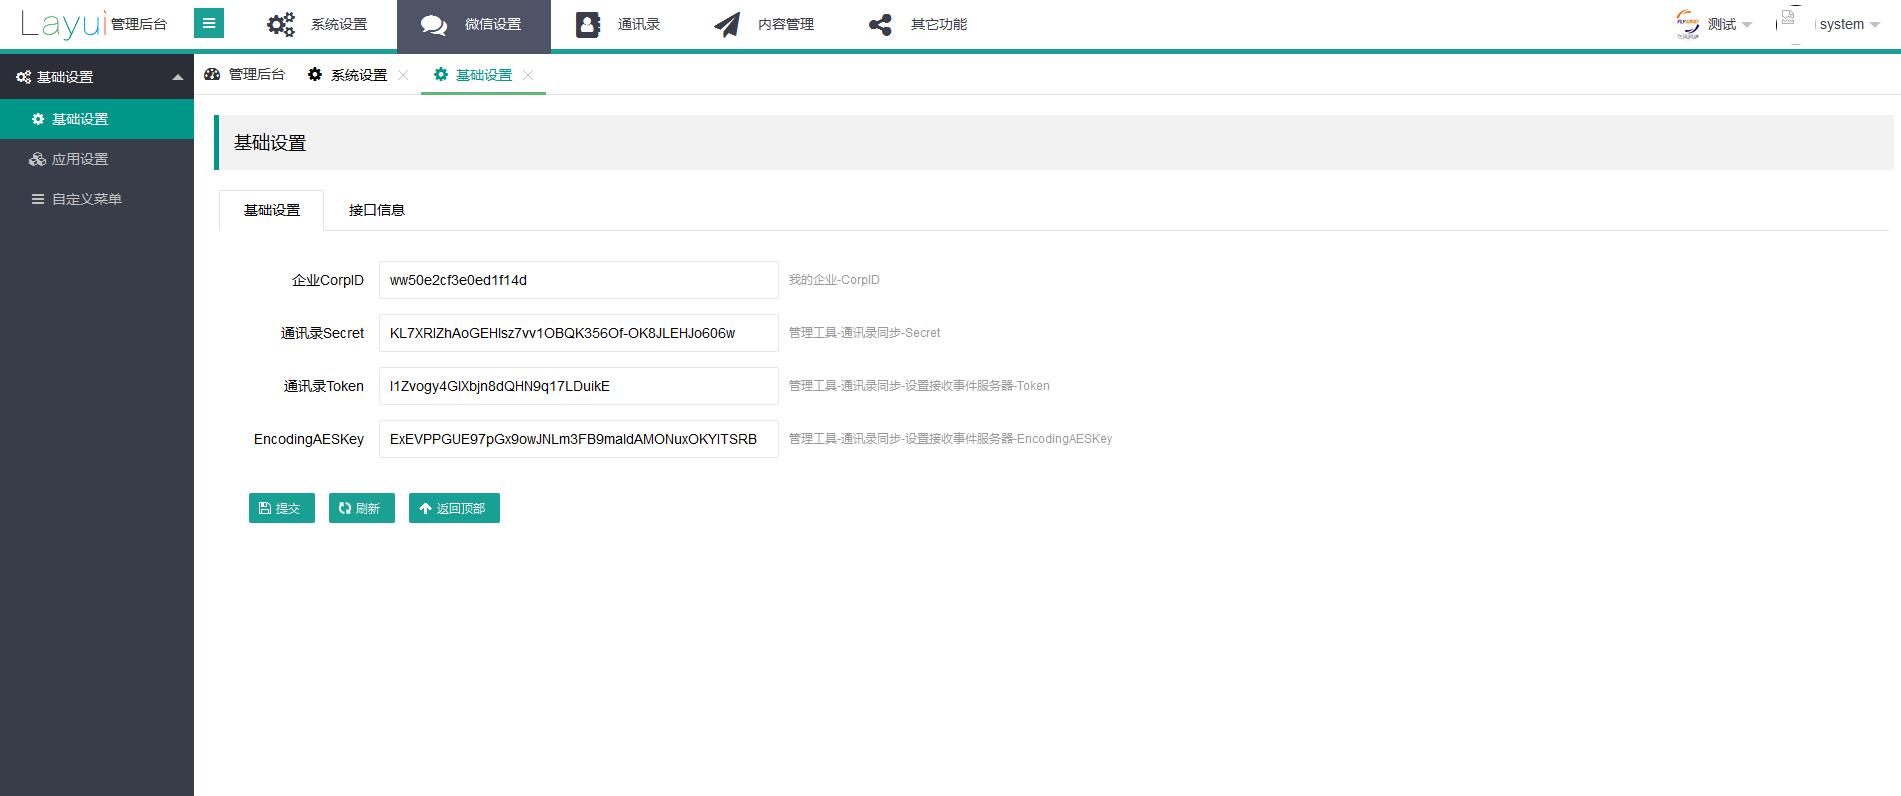Switch to the 管理后台 page tab
Screen dimensions: 1901x796
point(245,74)
